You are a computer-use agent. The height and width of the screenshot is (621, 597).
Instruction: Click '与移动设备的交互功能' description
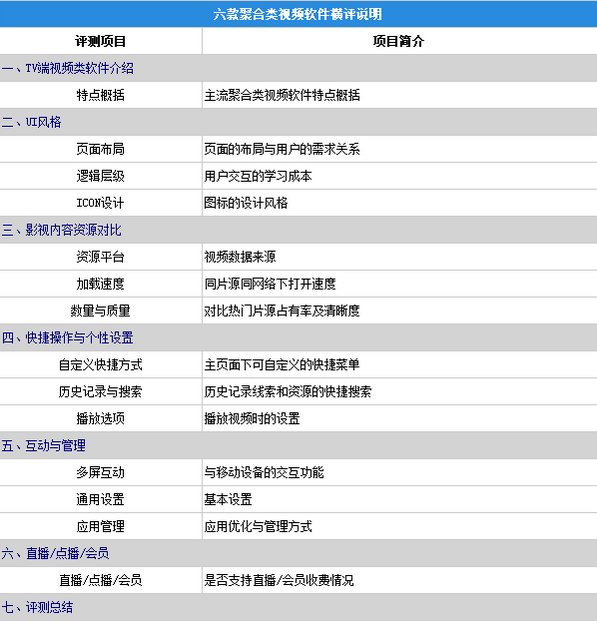click(x=264, y=472)
